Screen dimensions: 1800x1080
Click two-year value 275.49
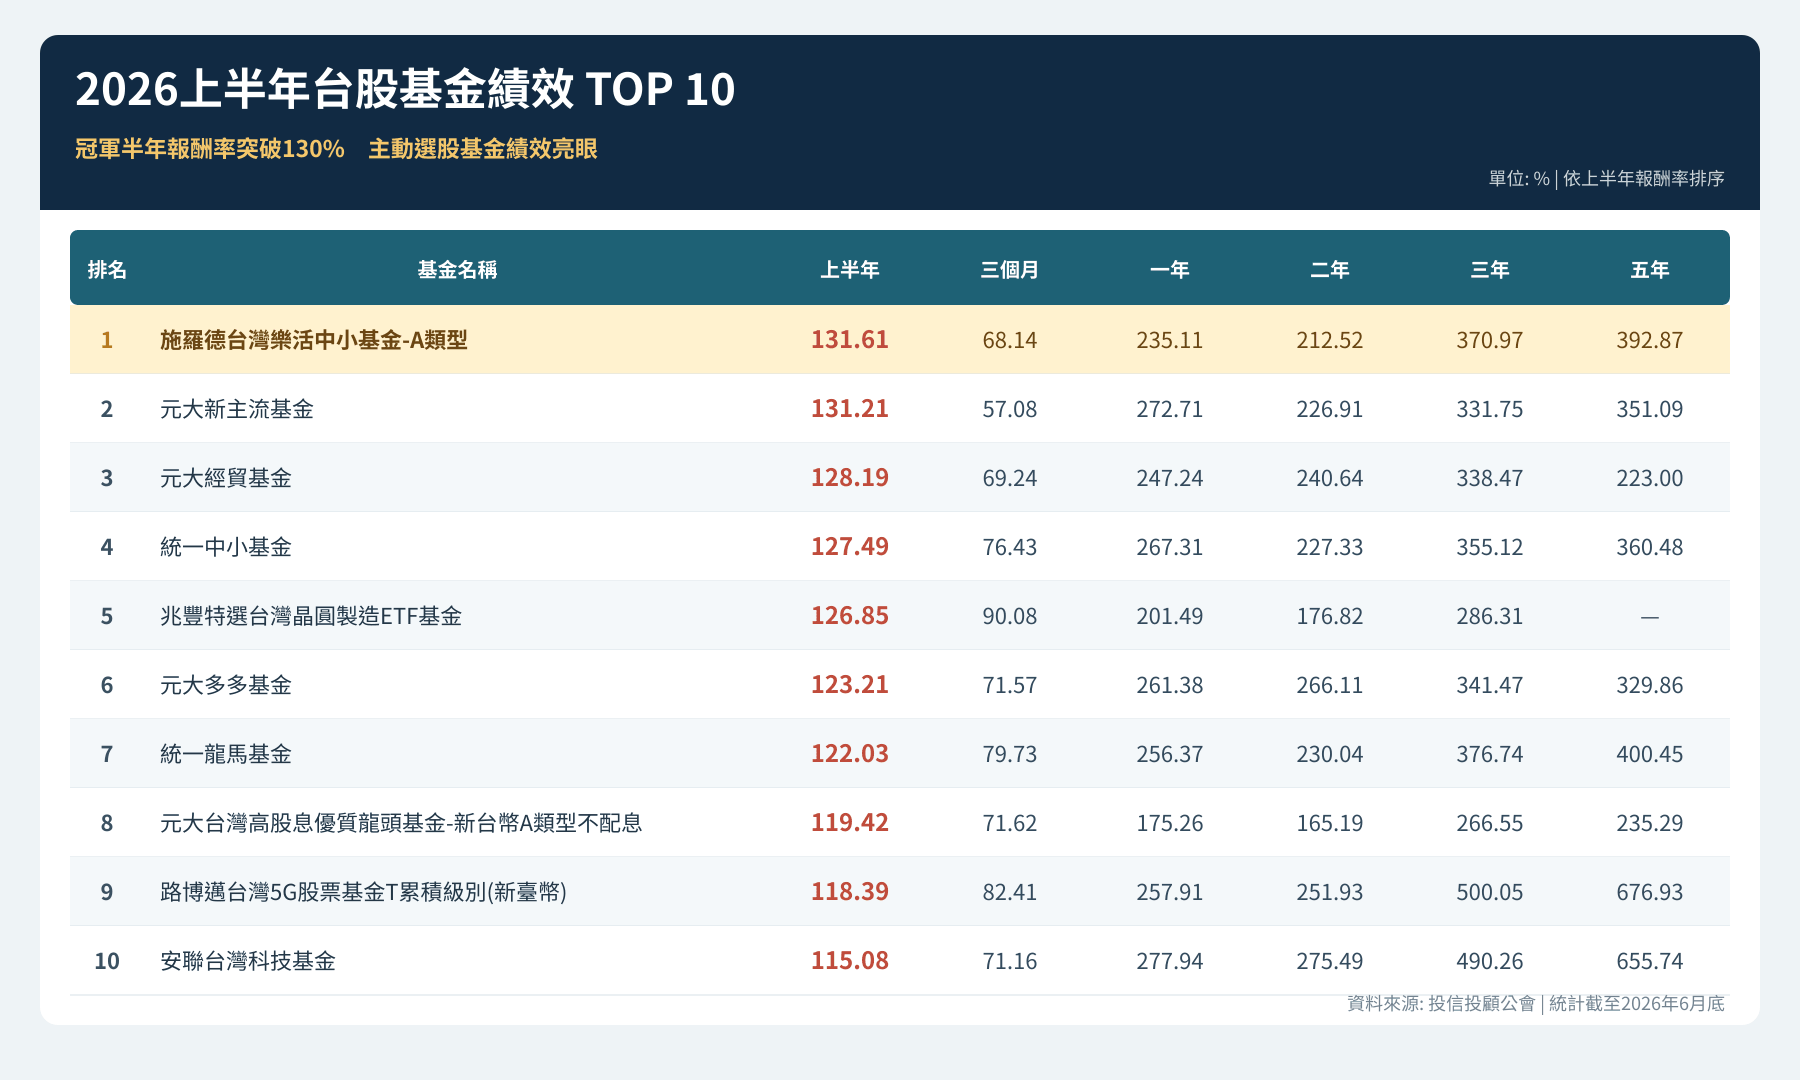[x=1330, y=961]
